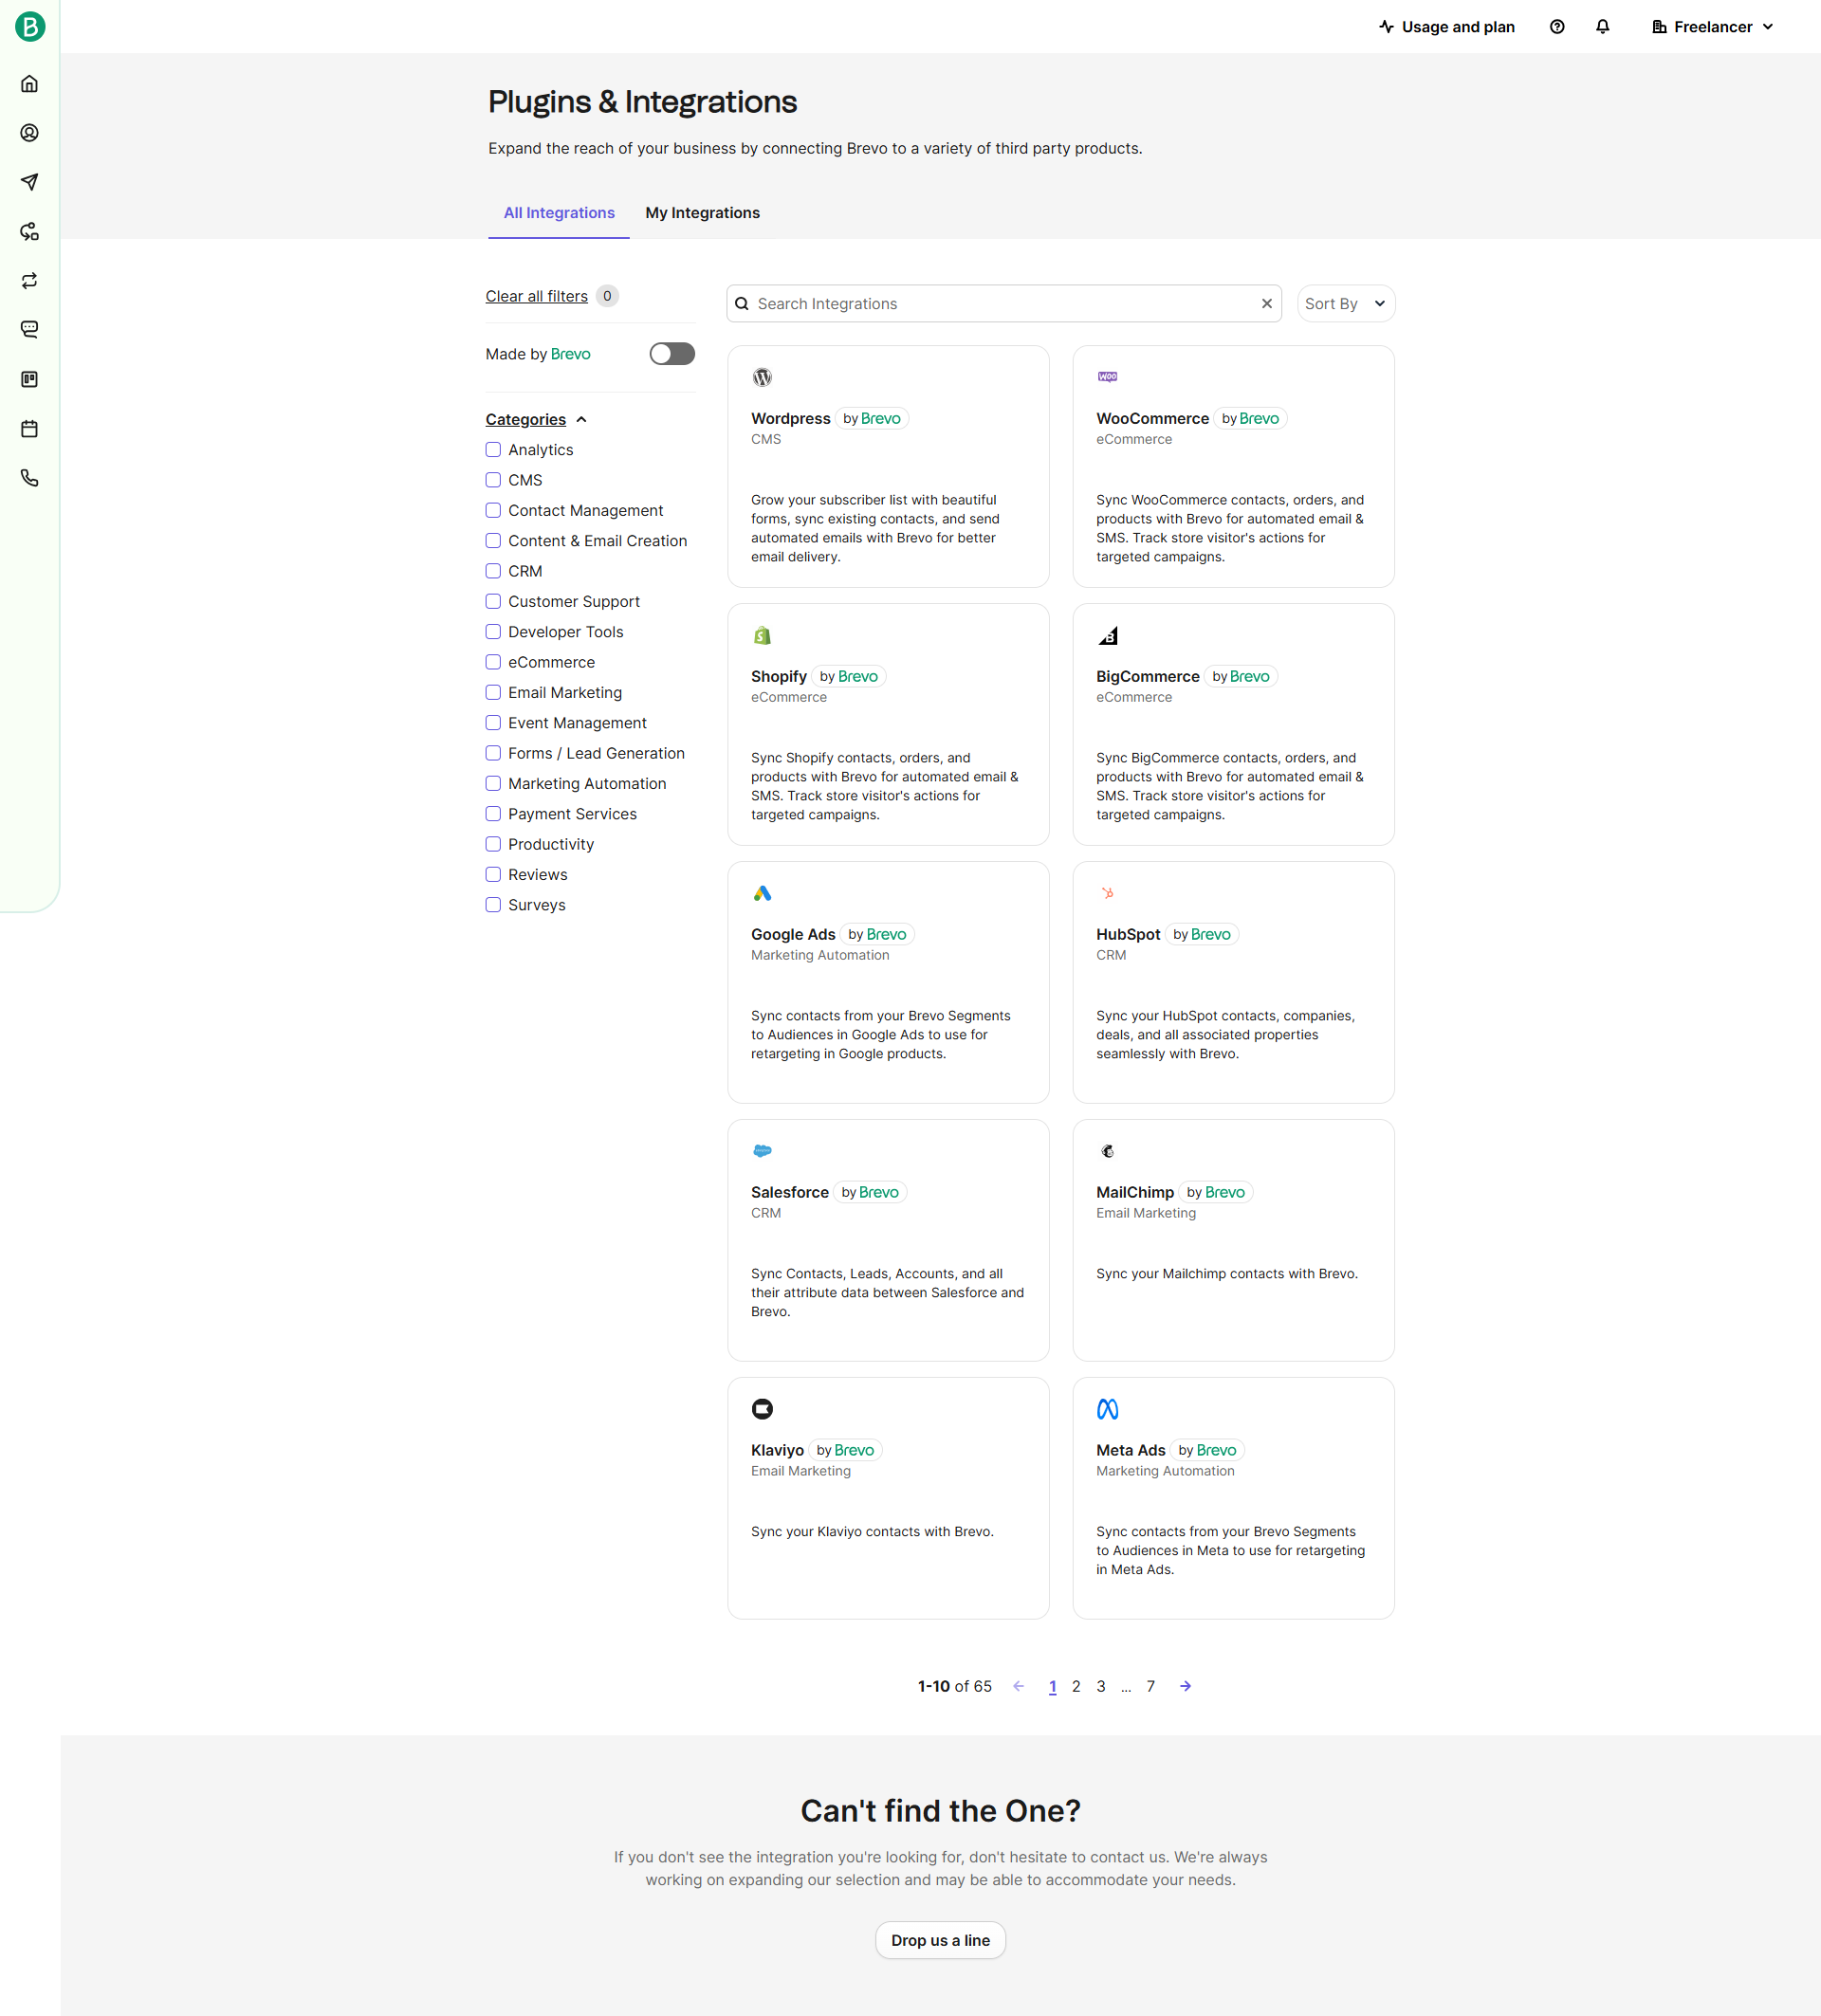
Task: Check the Contact Management category
Action: pyautogui.click(x=493, y=510)
